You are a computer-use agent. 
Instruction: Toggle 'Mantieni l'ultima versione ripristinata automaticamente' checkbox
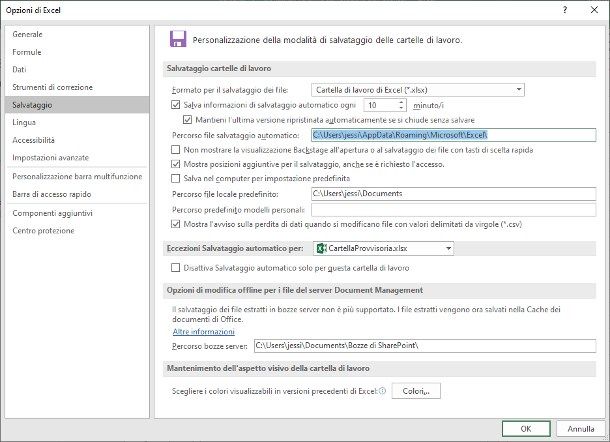[x=187, y=120]
